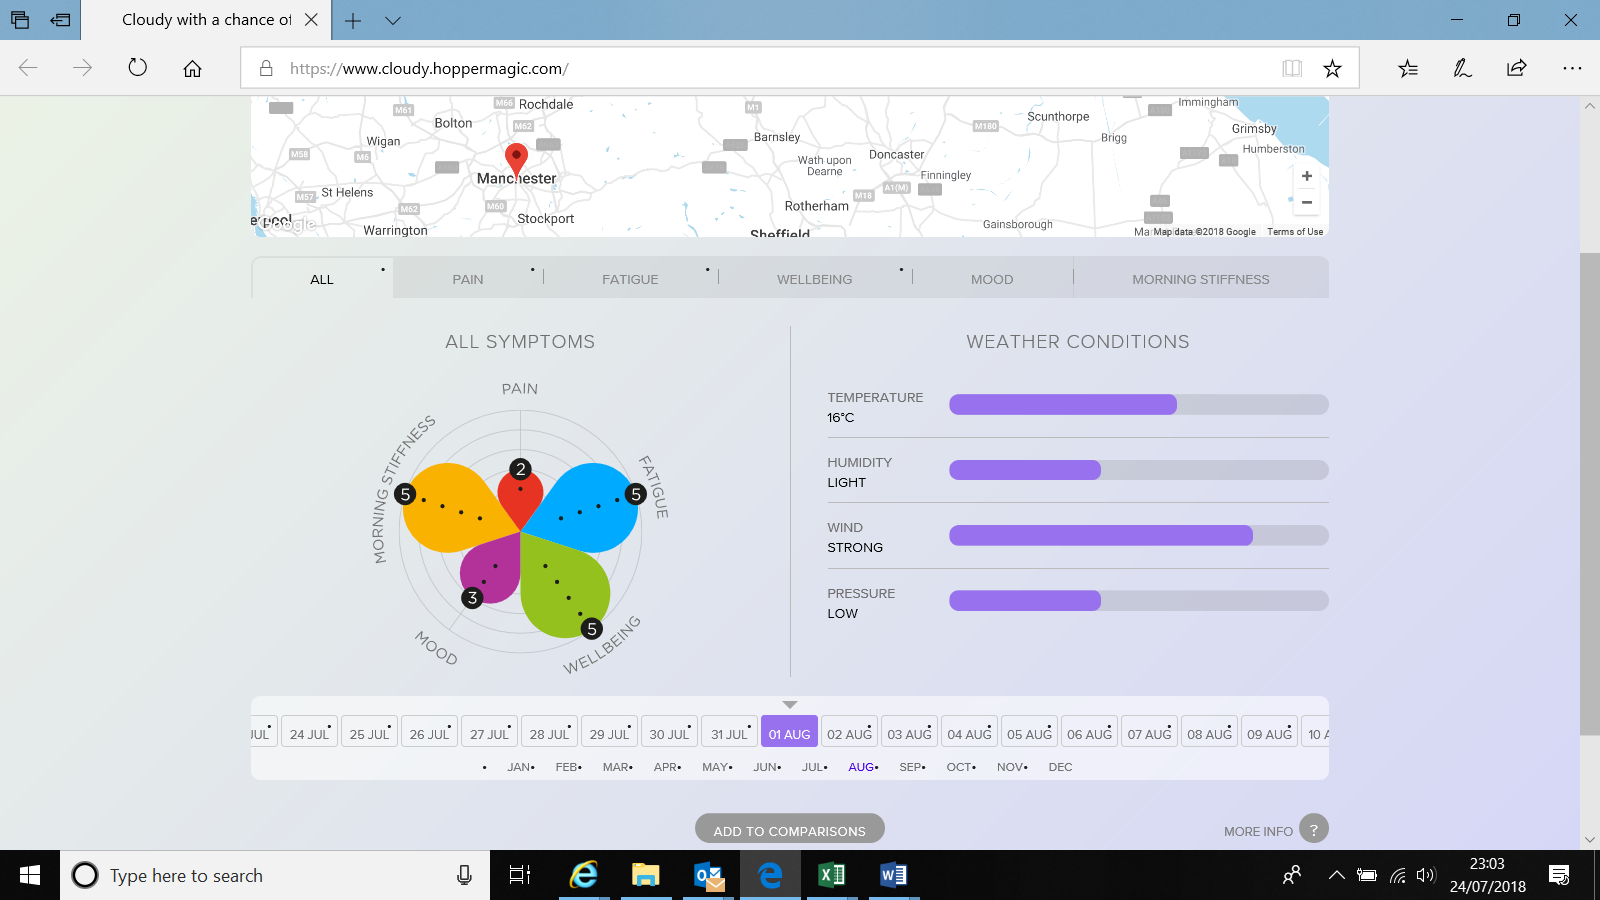Zoom in on the map

click(1306, 176)
